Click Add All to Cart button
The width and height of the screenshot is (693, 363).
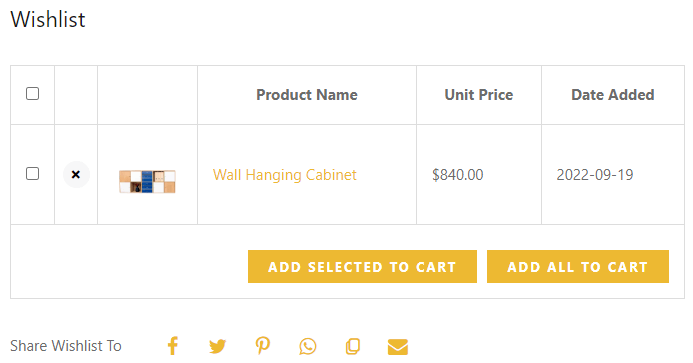click(x=578, y=267)
